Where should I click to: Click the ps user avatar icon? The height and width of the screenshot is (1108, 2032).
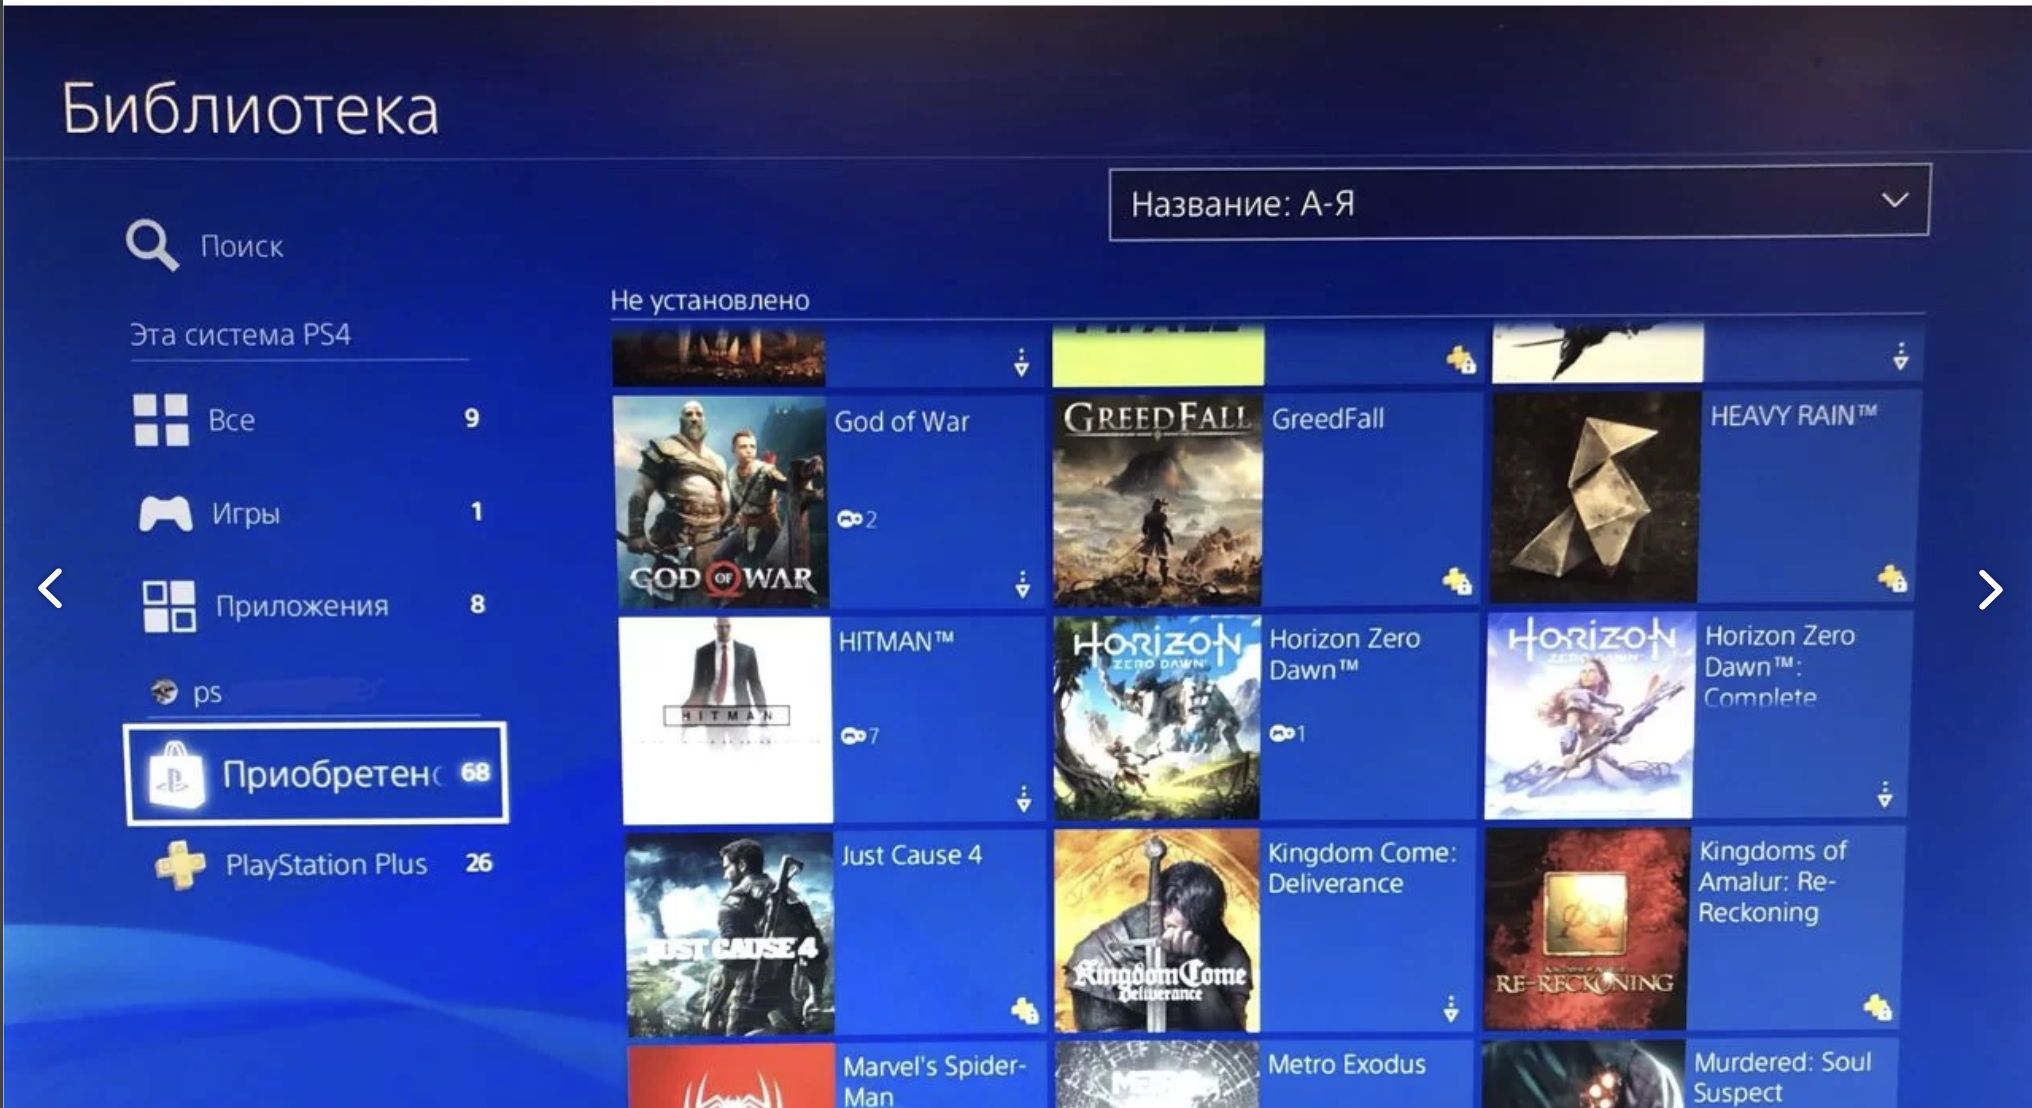(164, 691)
